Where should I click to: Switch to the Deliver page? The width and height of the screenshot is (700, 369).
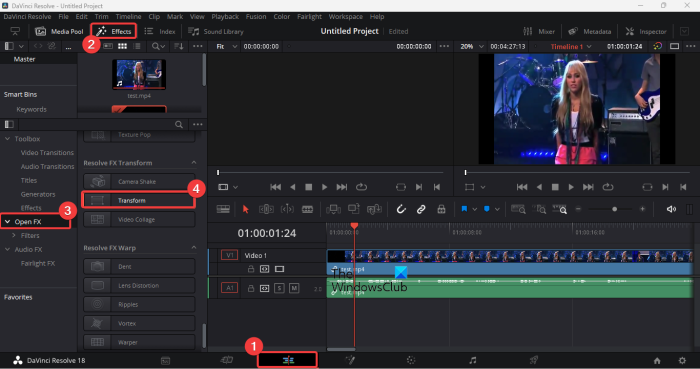(533, 360)
